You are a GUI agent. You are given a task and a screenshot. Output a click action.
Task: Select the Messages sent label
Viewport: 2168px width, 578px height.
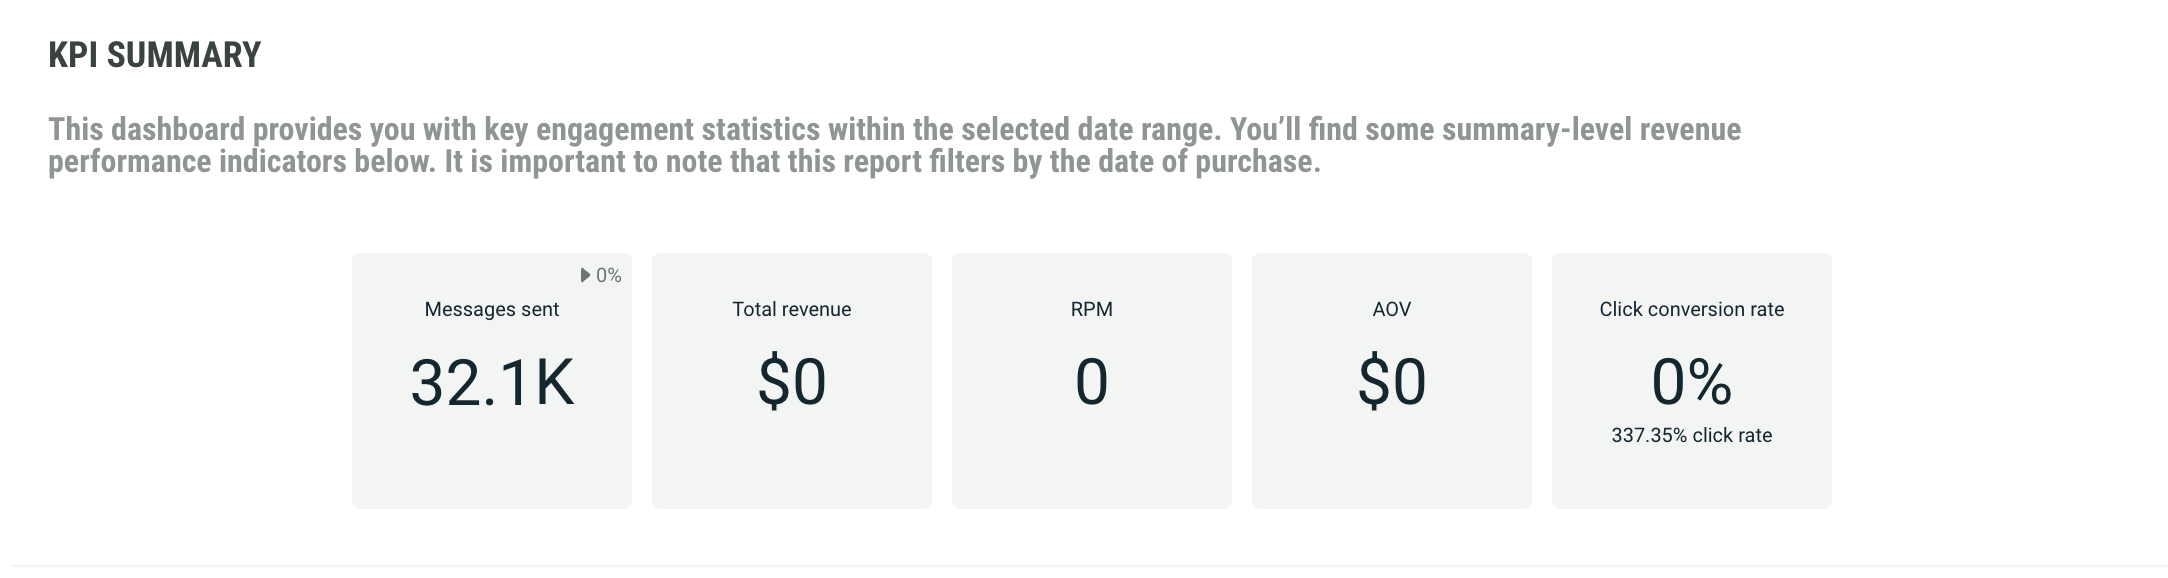point(491,309)
